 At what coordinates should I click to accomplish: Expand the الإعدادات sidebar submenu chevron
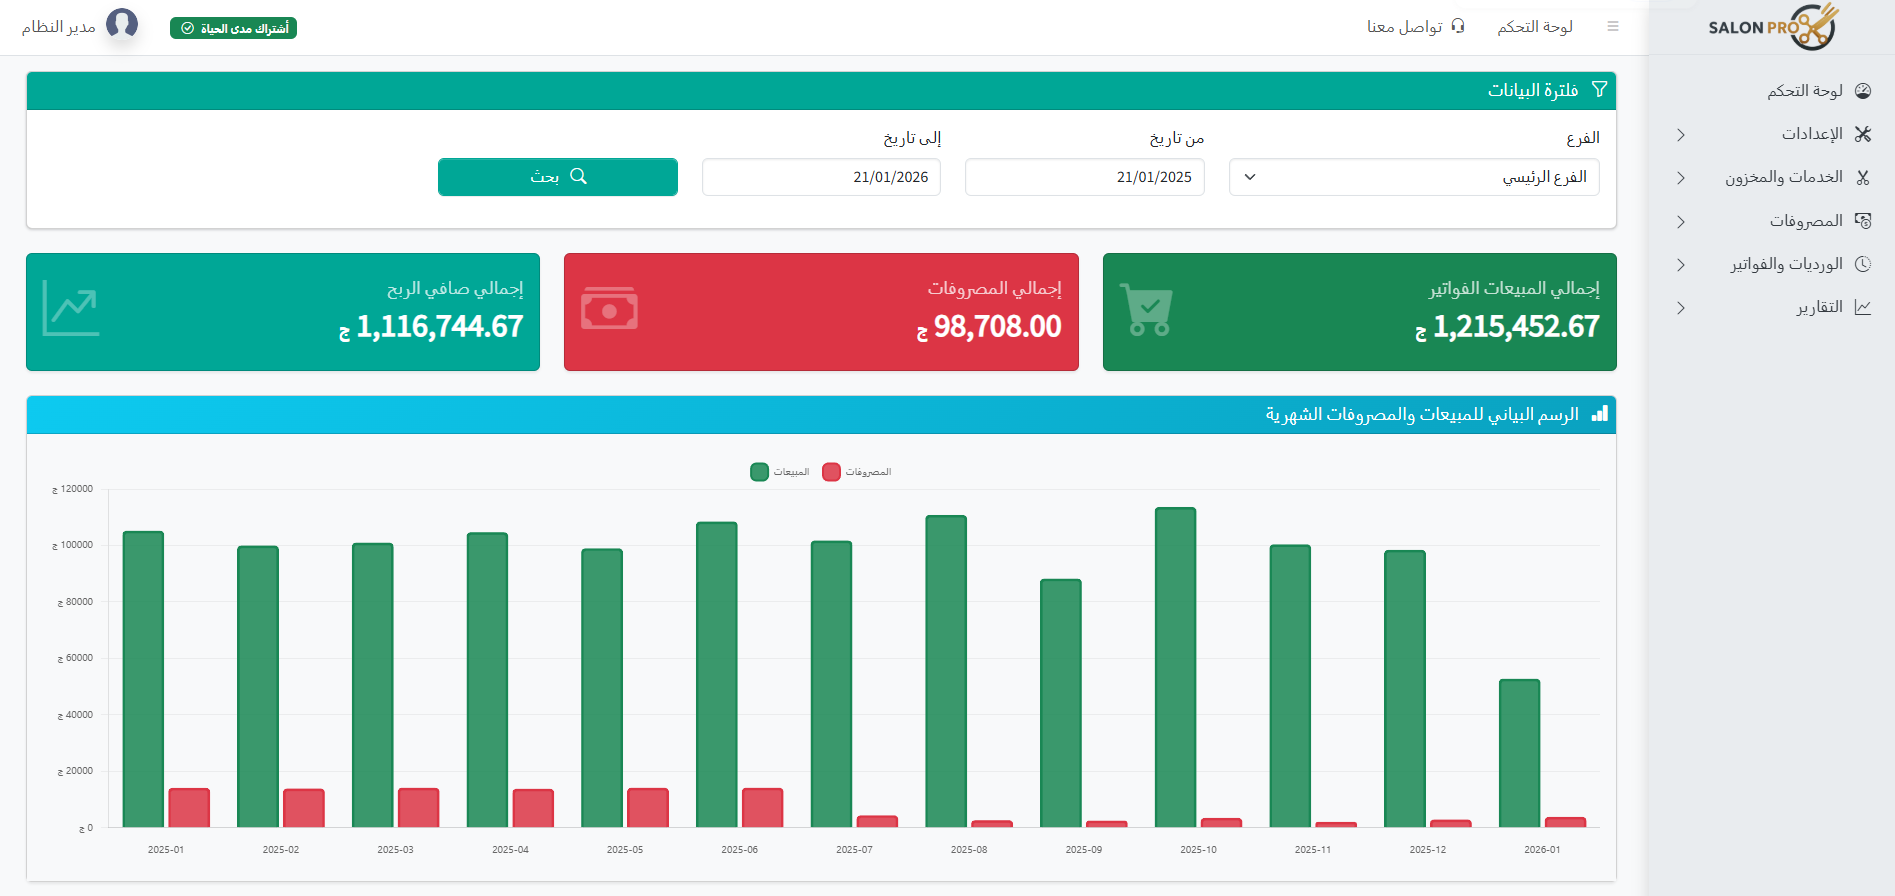[x=1681, y=135]
